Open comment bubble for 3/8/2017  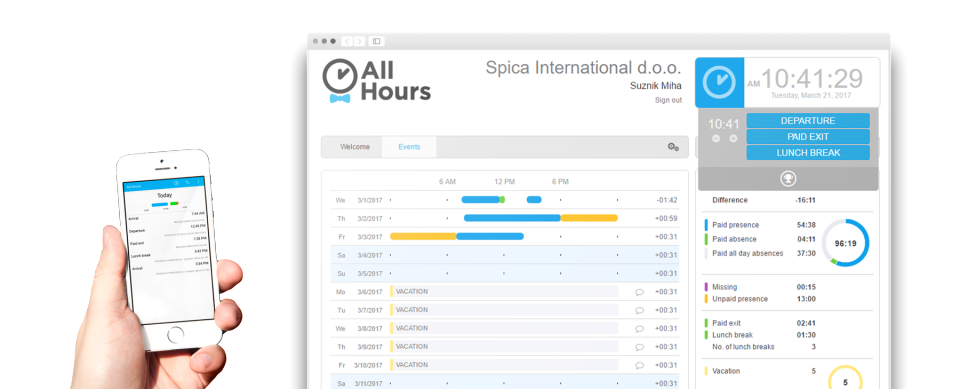point(640,329)
